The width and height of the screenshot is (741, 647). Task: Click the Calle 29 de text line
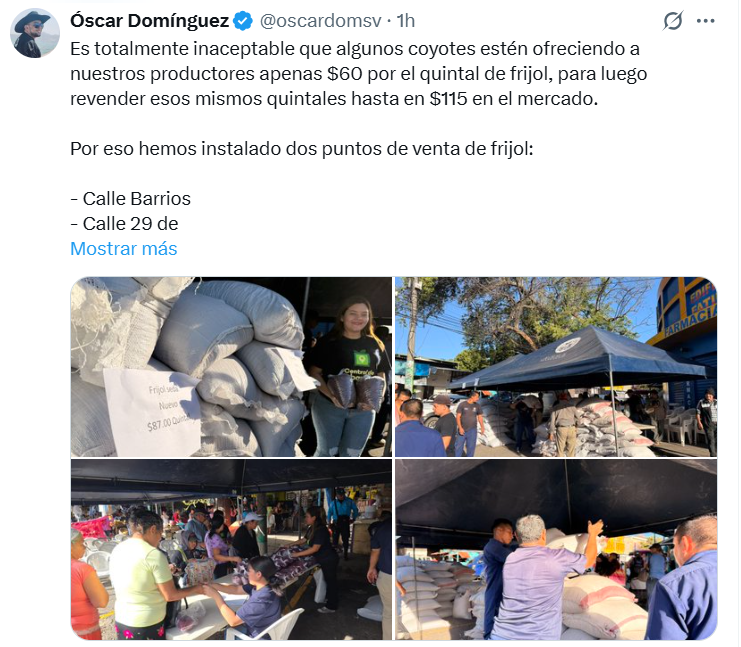124,224
